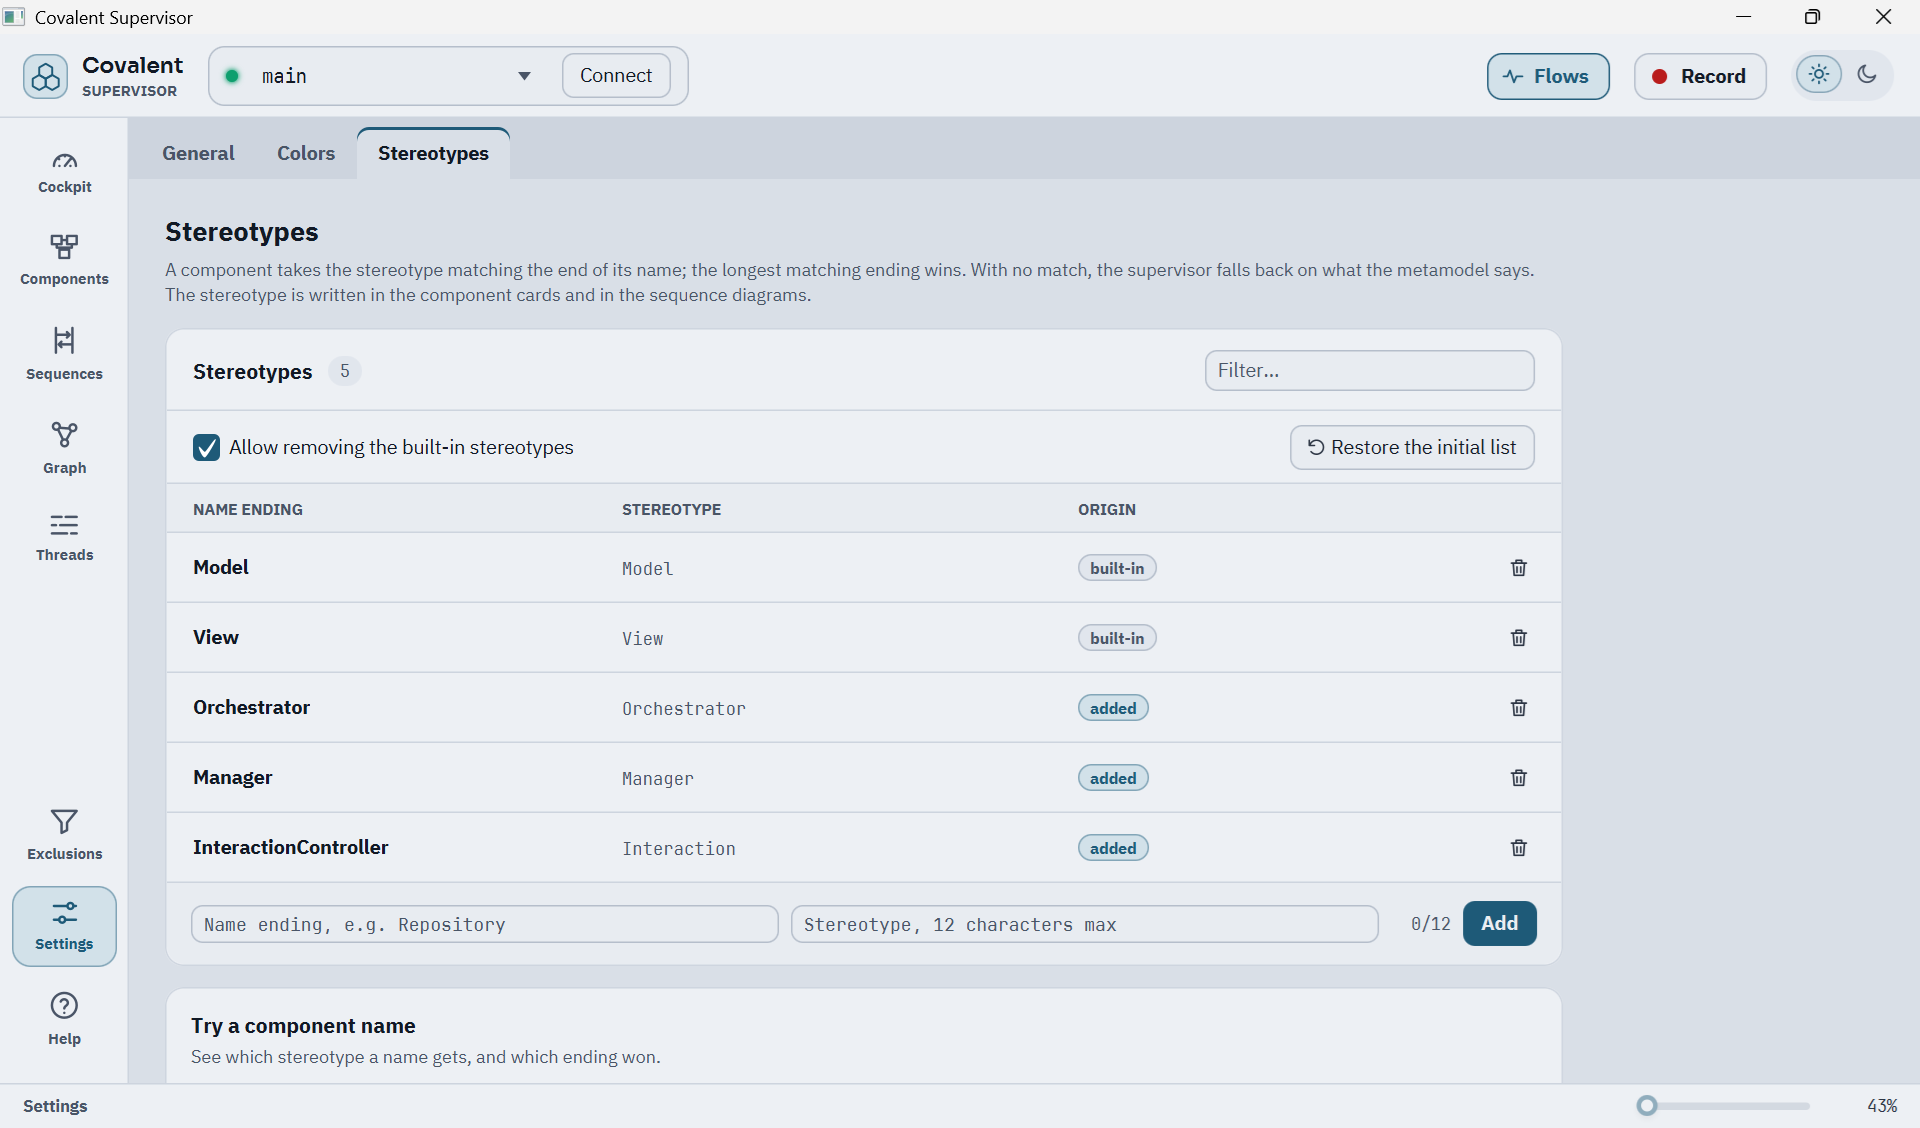The image size is (1920, 1128).
Task: Switch to the Colors tab
Action: tap(306, 153)
